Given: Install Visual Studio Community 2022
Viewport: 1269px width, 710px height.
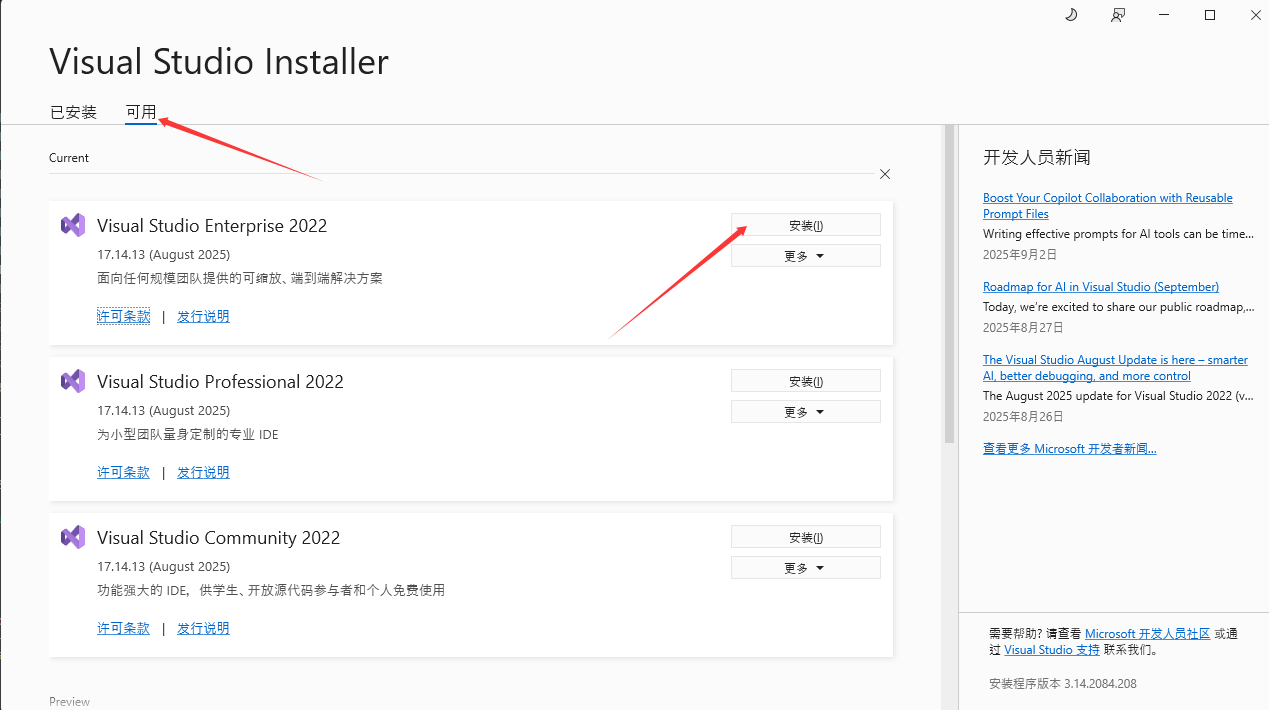Looking at the screenshot, I should tap(806, 537).
